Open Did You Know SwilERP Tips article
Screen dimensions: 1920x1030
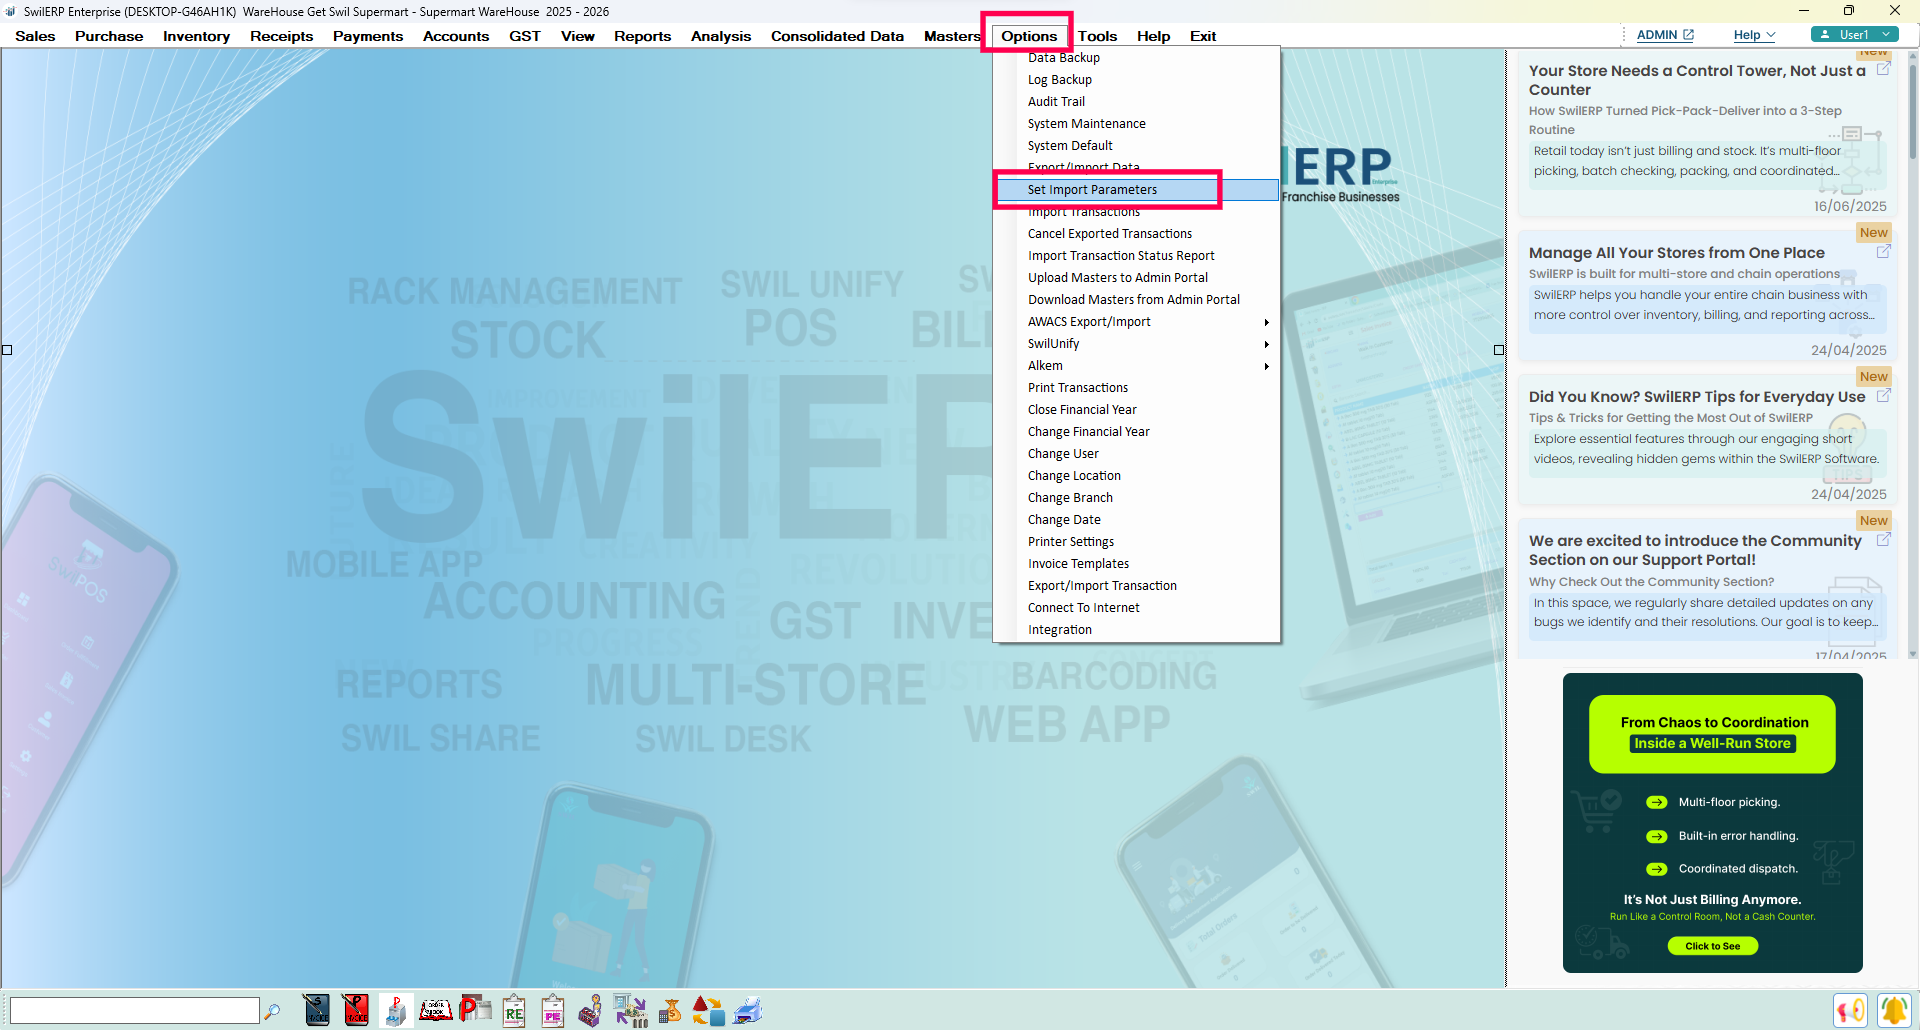1697,397
